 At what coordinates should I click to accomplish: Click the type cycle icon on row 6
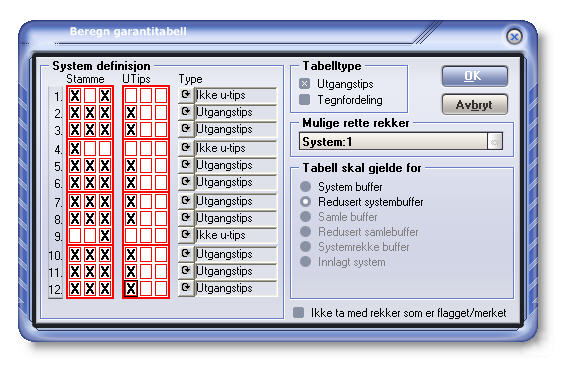tap(186, 182)
